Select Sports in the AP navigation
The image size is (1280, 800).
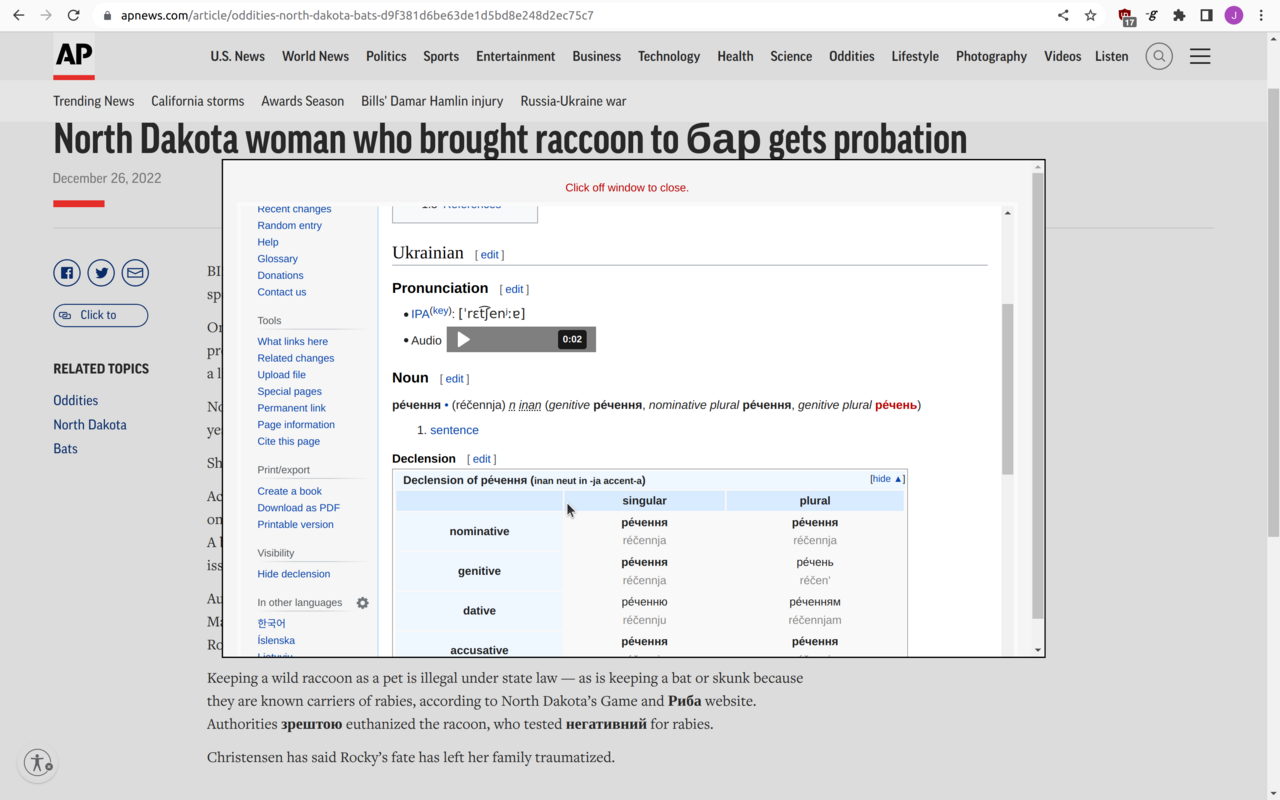441,56
